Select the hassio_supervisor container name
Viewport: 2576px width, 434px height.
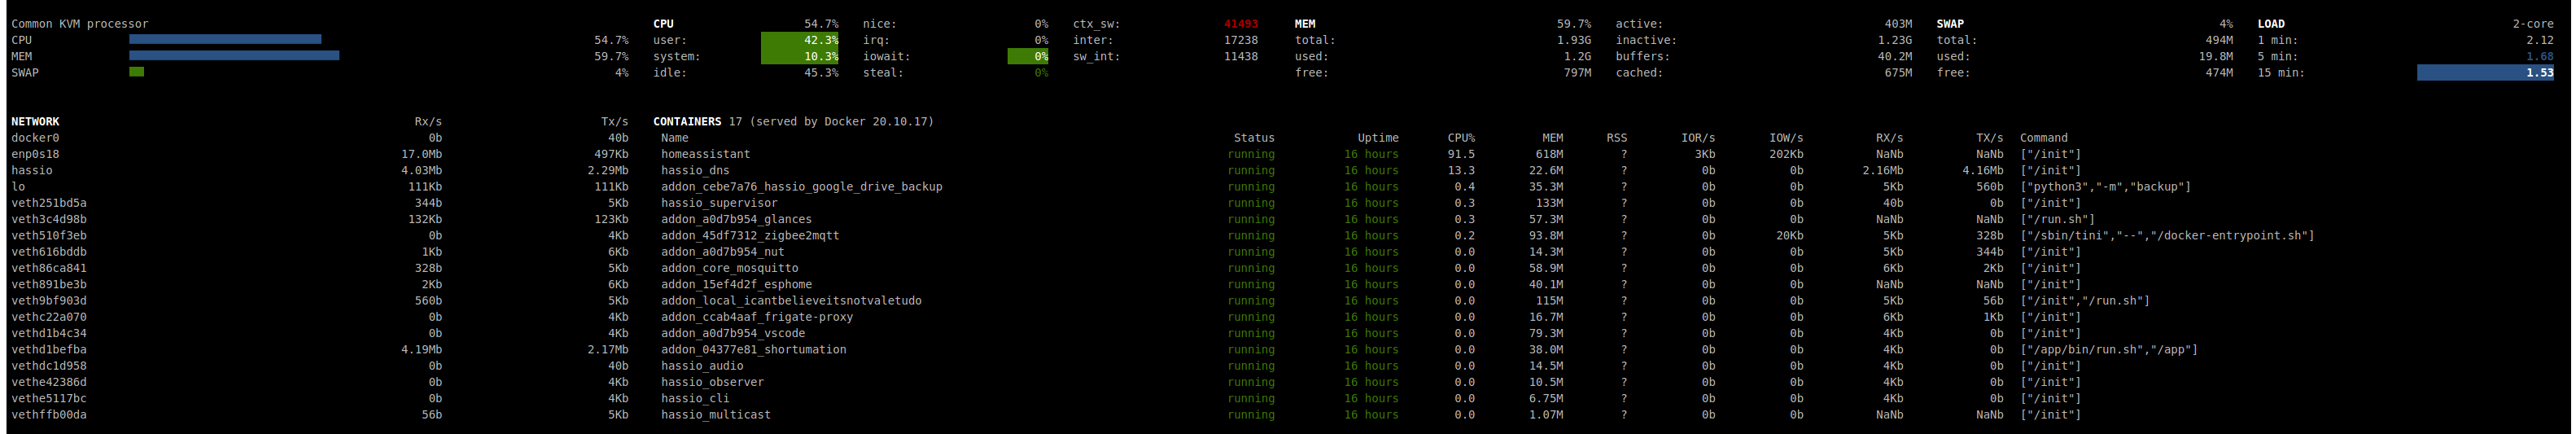point(719,203)
